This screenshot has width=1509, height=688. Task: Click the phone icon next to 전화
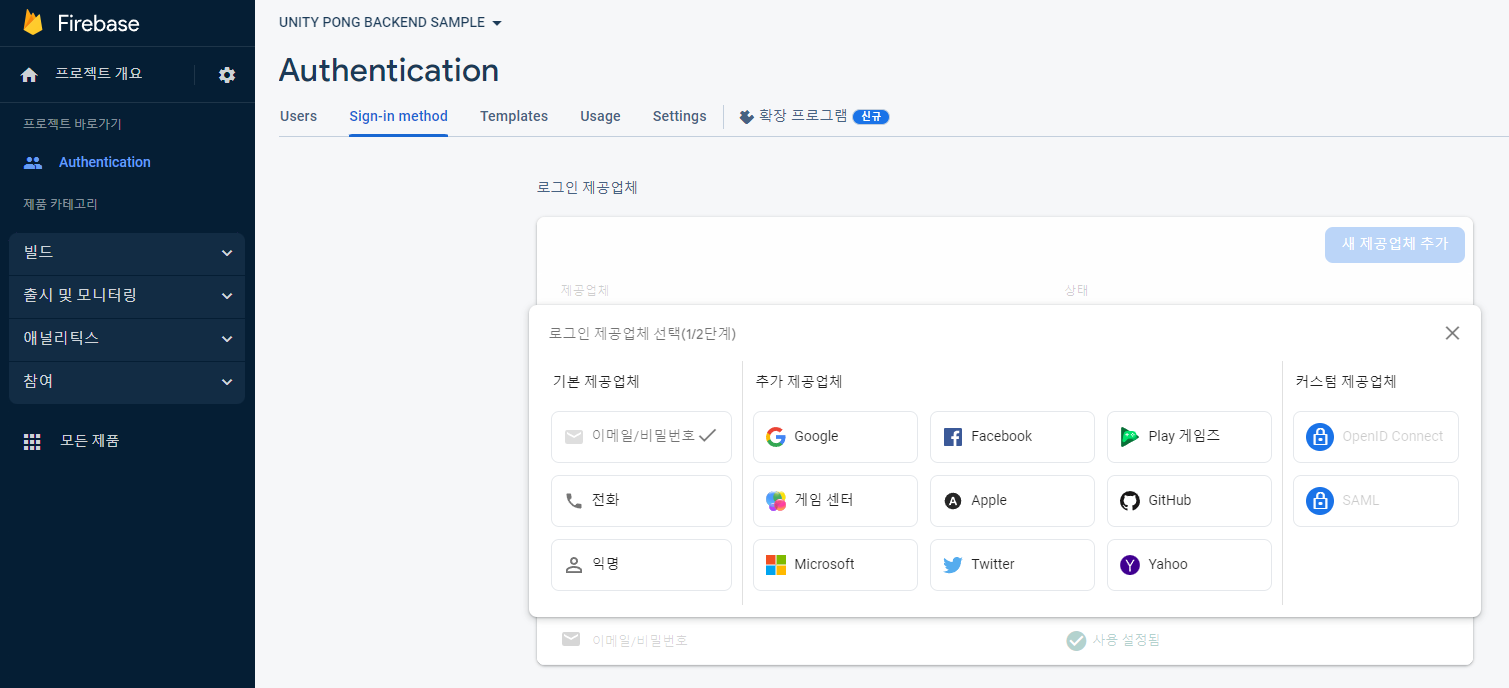click(574, 501)
